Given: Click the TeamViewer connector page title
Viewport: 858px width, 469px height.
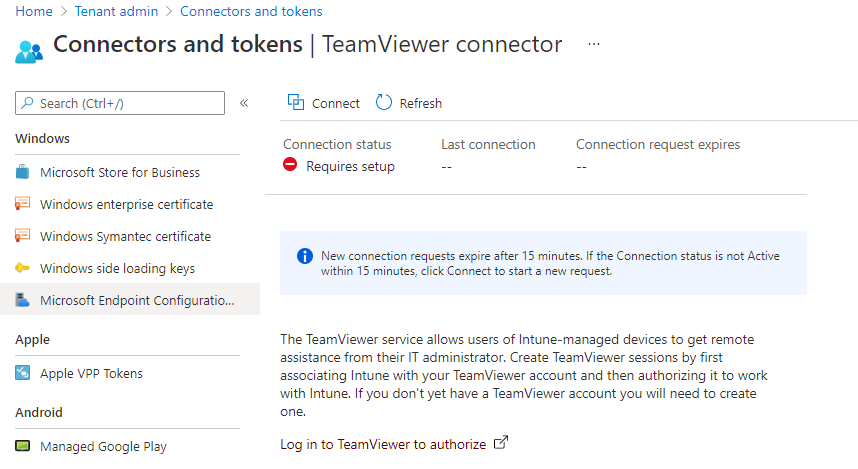Looking at the screenshot, I should coord(442,44).
